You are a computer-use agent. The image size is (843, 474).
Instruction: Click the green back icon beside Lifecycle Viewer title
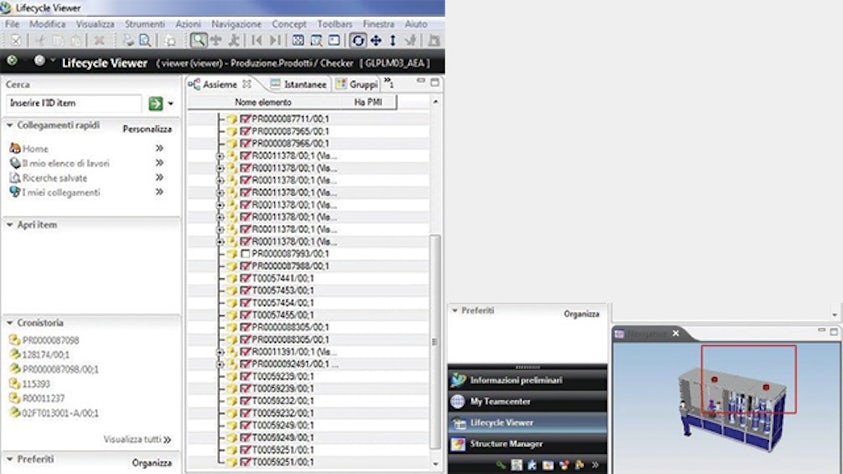(12, 61)
